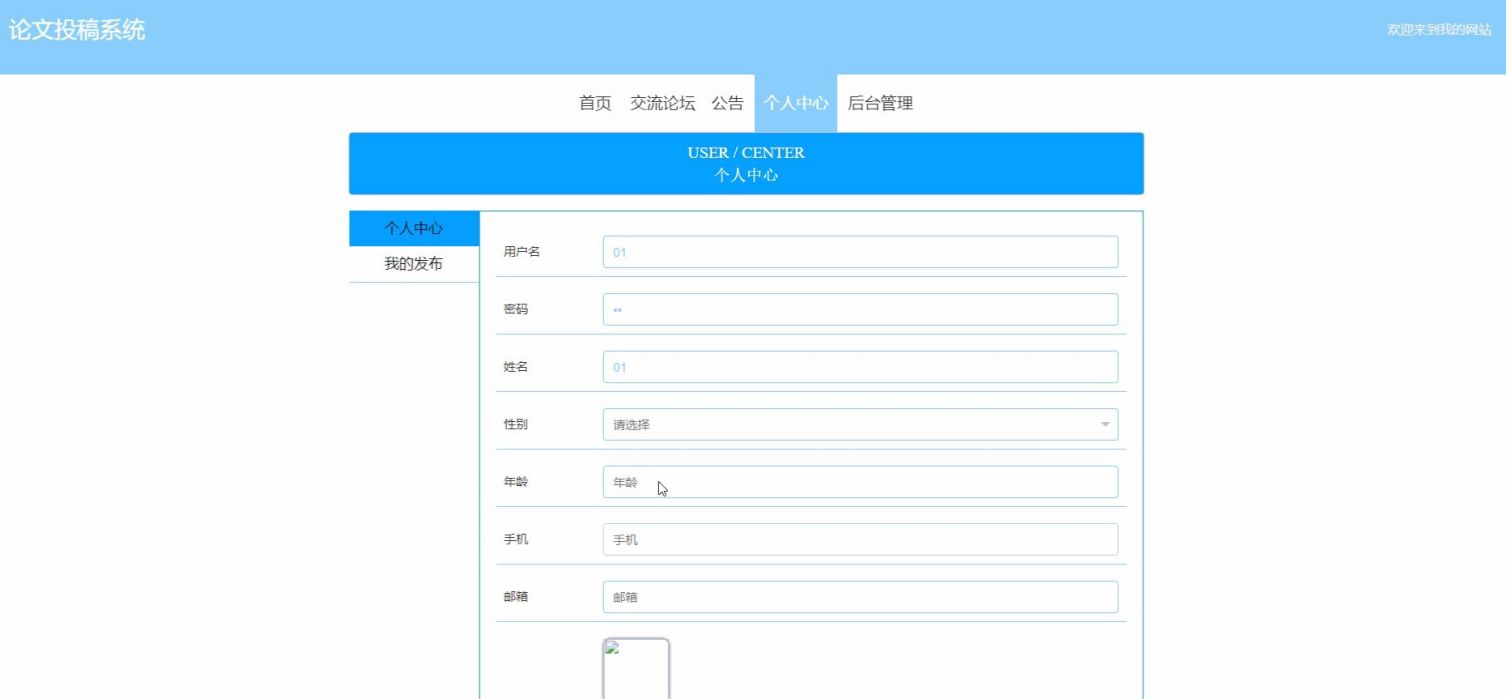Screen dimensions: 1506x699
Task: Click the 密码 input field
Action: [860, 309]
